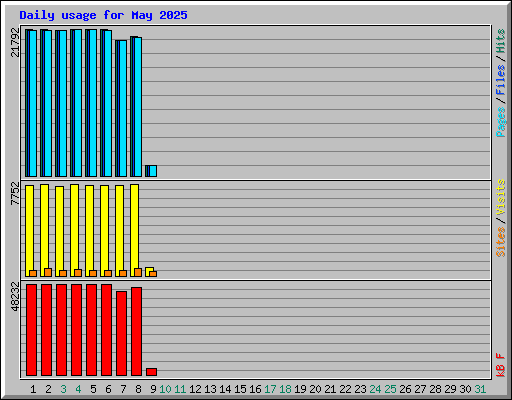
Task: Click the 'Daily usage for May 2025' title
Action: coord(103,15)
